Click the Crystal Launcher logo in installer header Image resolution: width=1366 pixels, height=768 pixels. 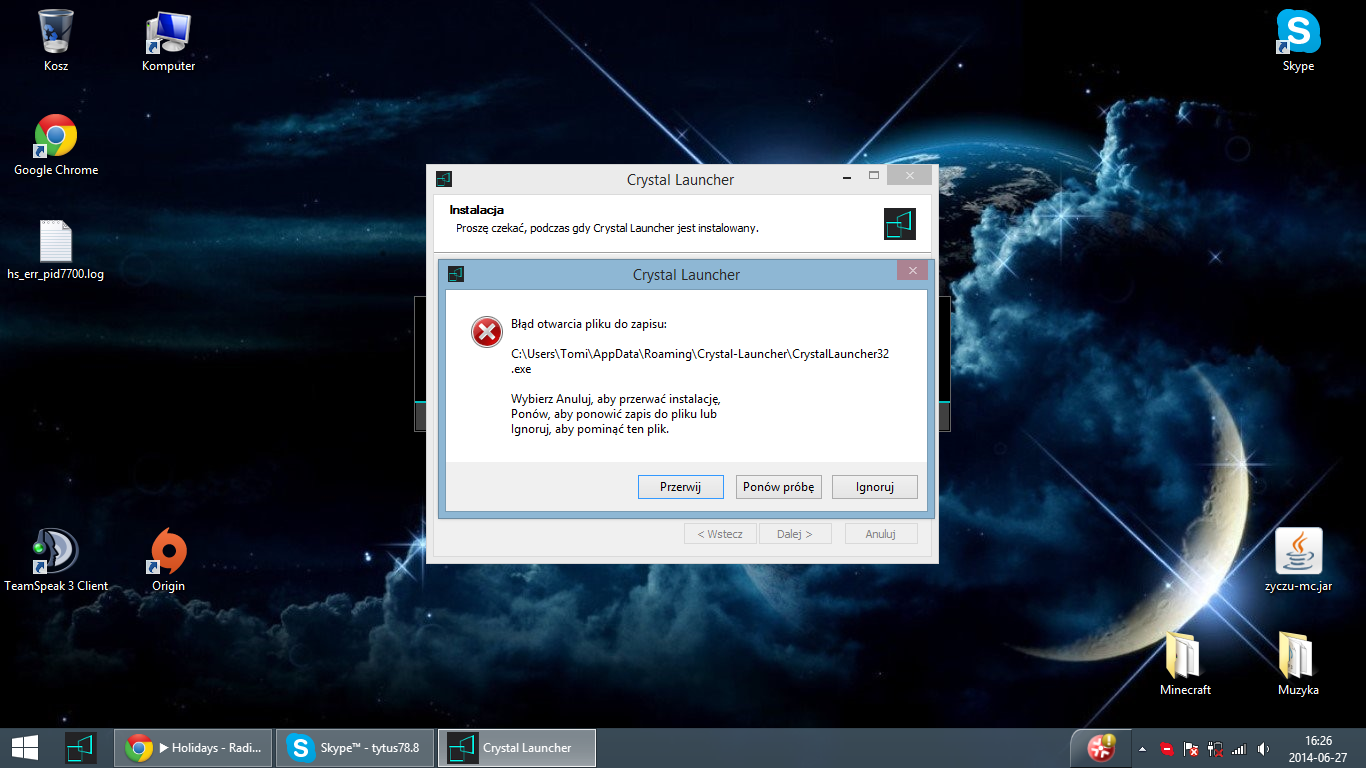click(900, 223)
